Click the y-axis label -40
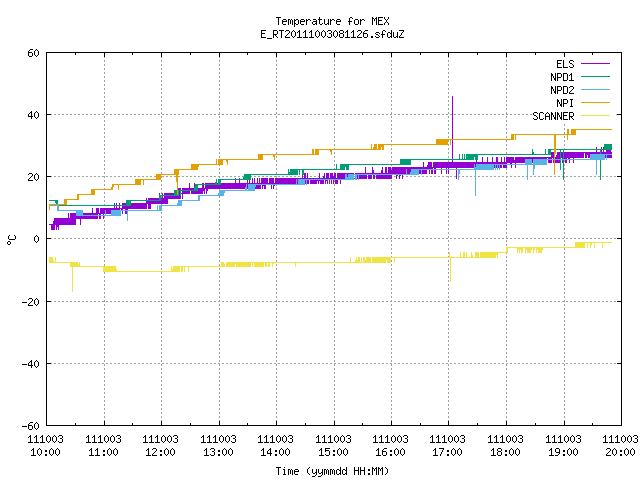Viewport: 640px width, 480px height. [x=31, y=364]
